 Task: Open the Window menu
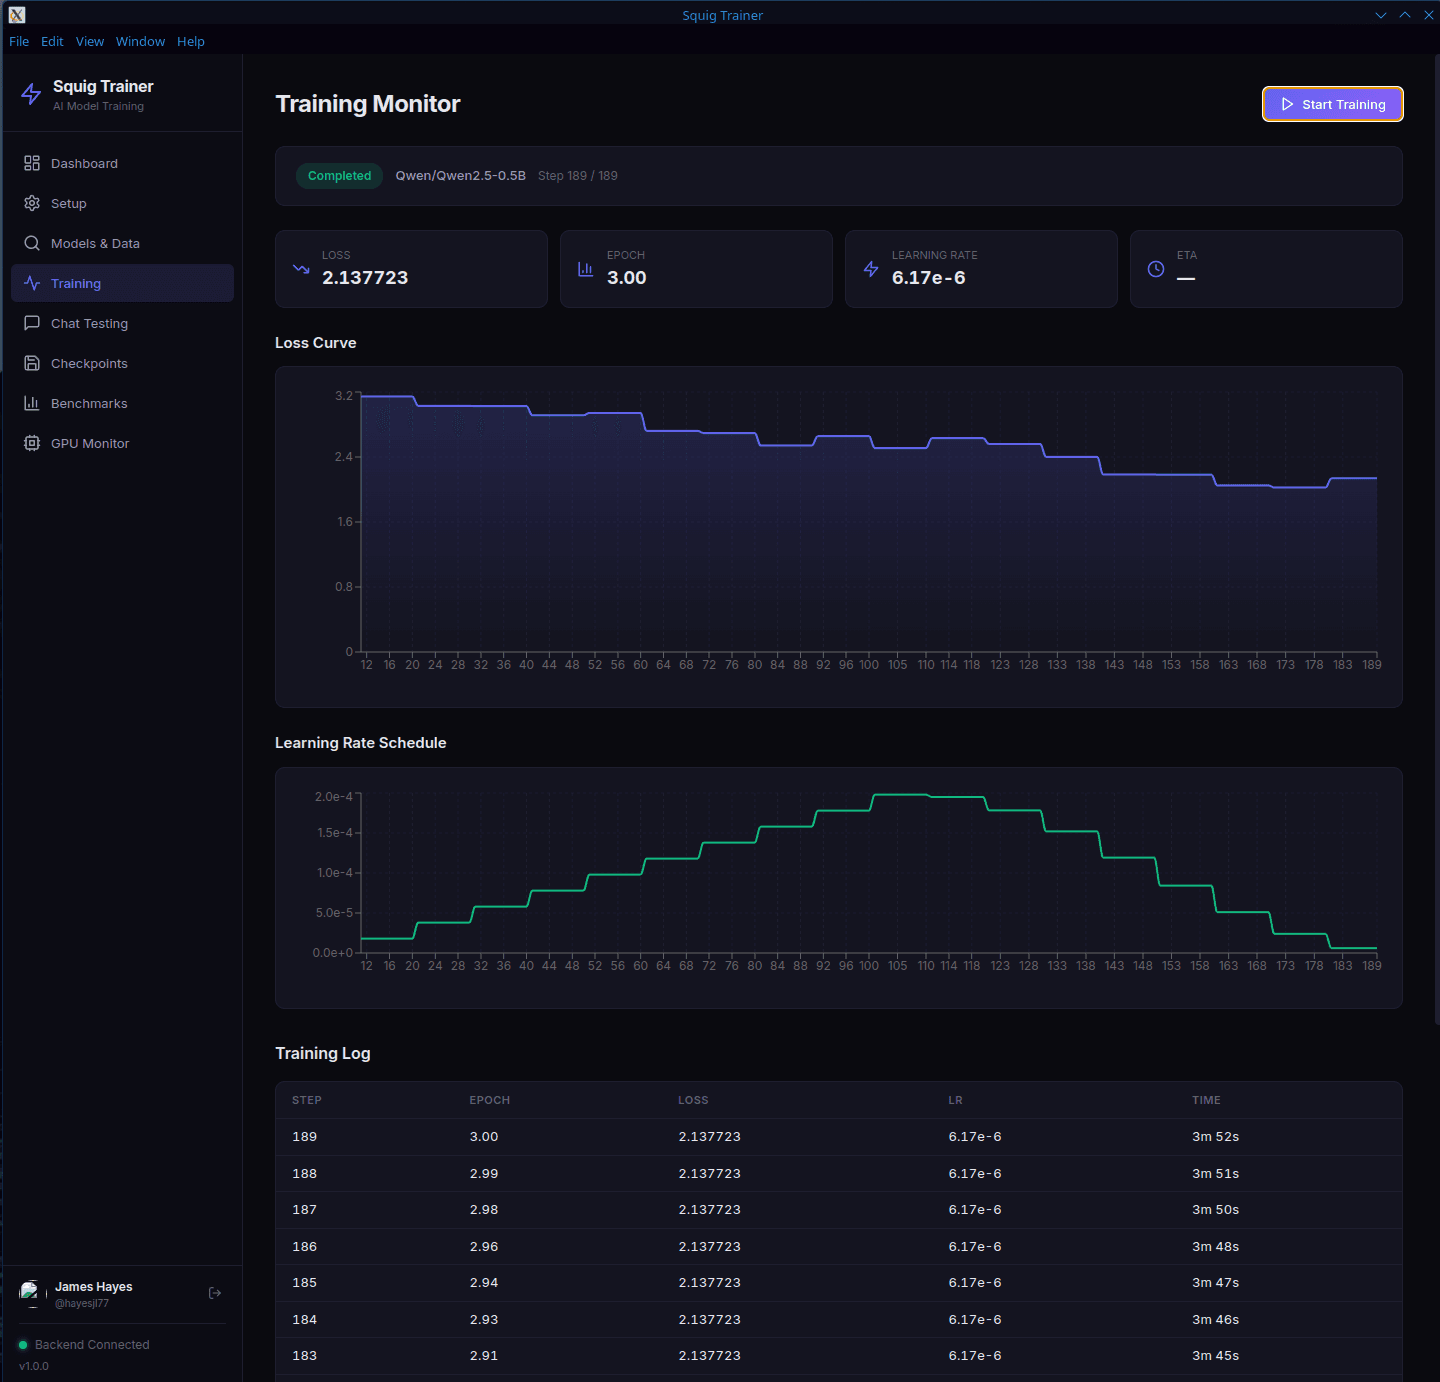(140, 41)
